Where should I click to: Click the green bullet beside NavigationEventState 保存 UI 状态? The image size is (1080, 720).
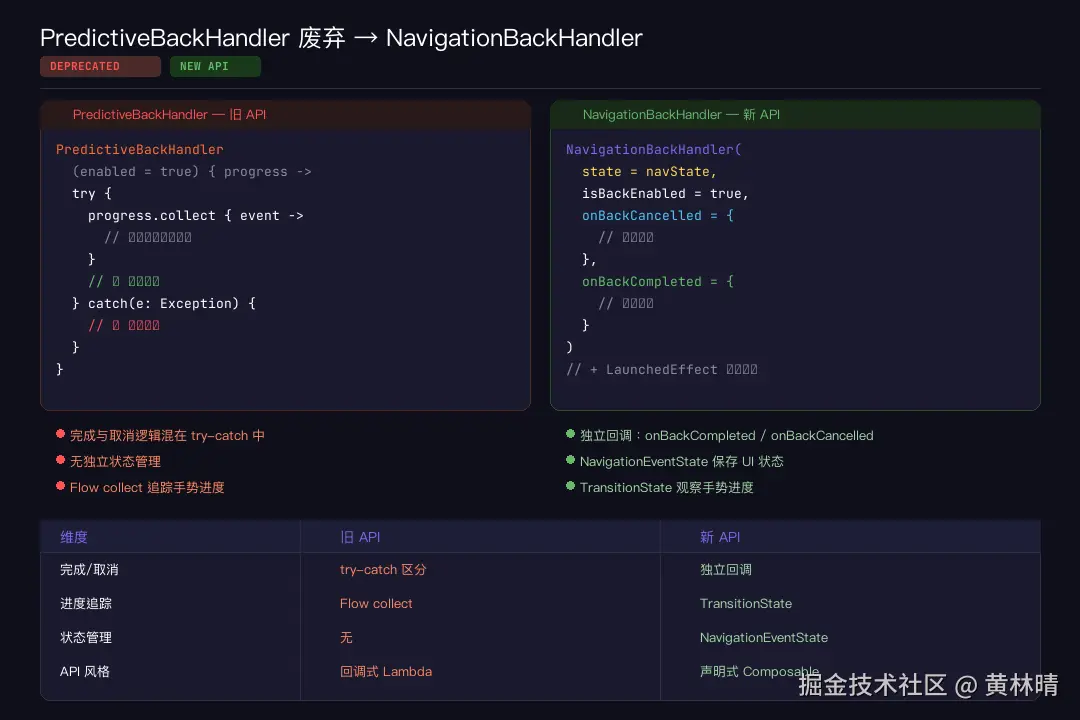pyautogui.click(x=570, y=461)
